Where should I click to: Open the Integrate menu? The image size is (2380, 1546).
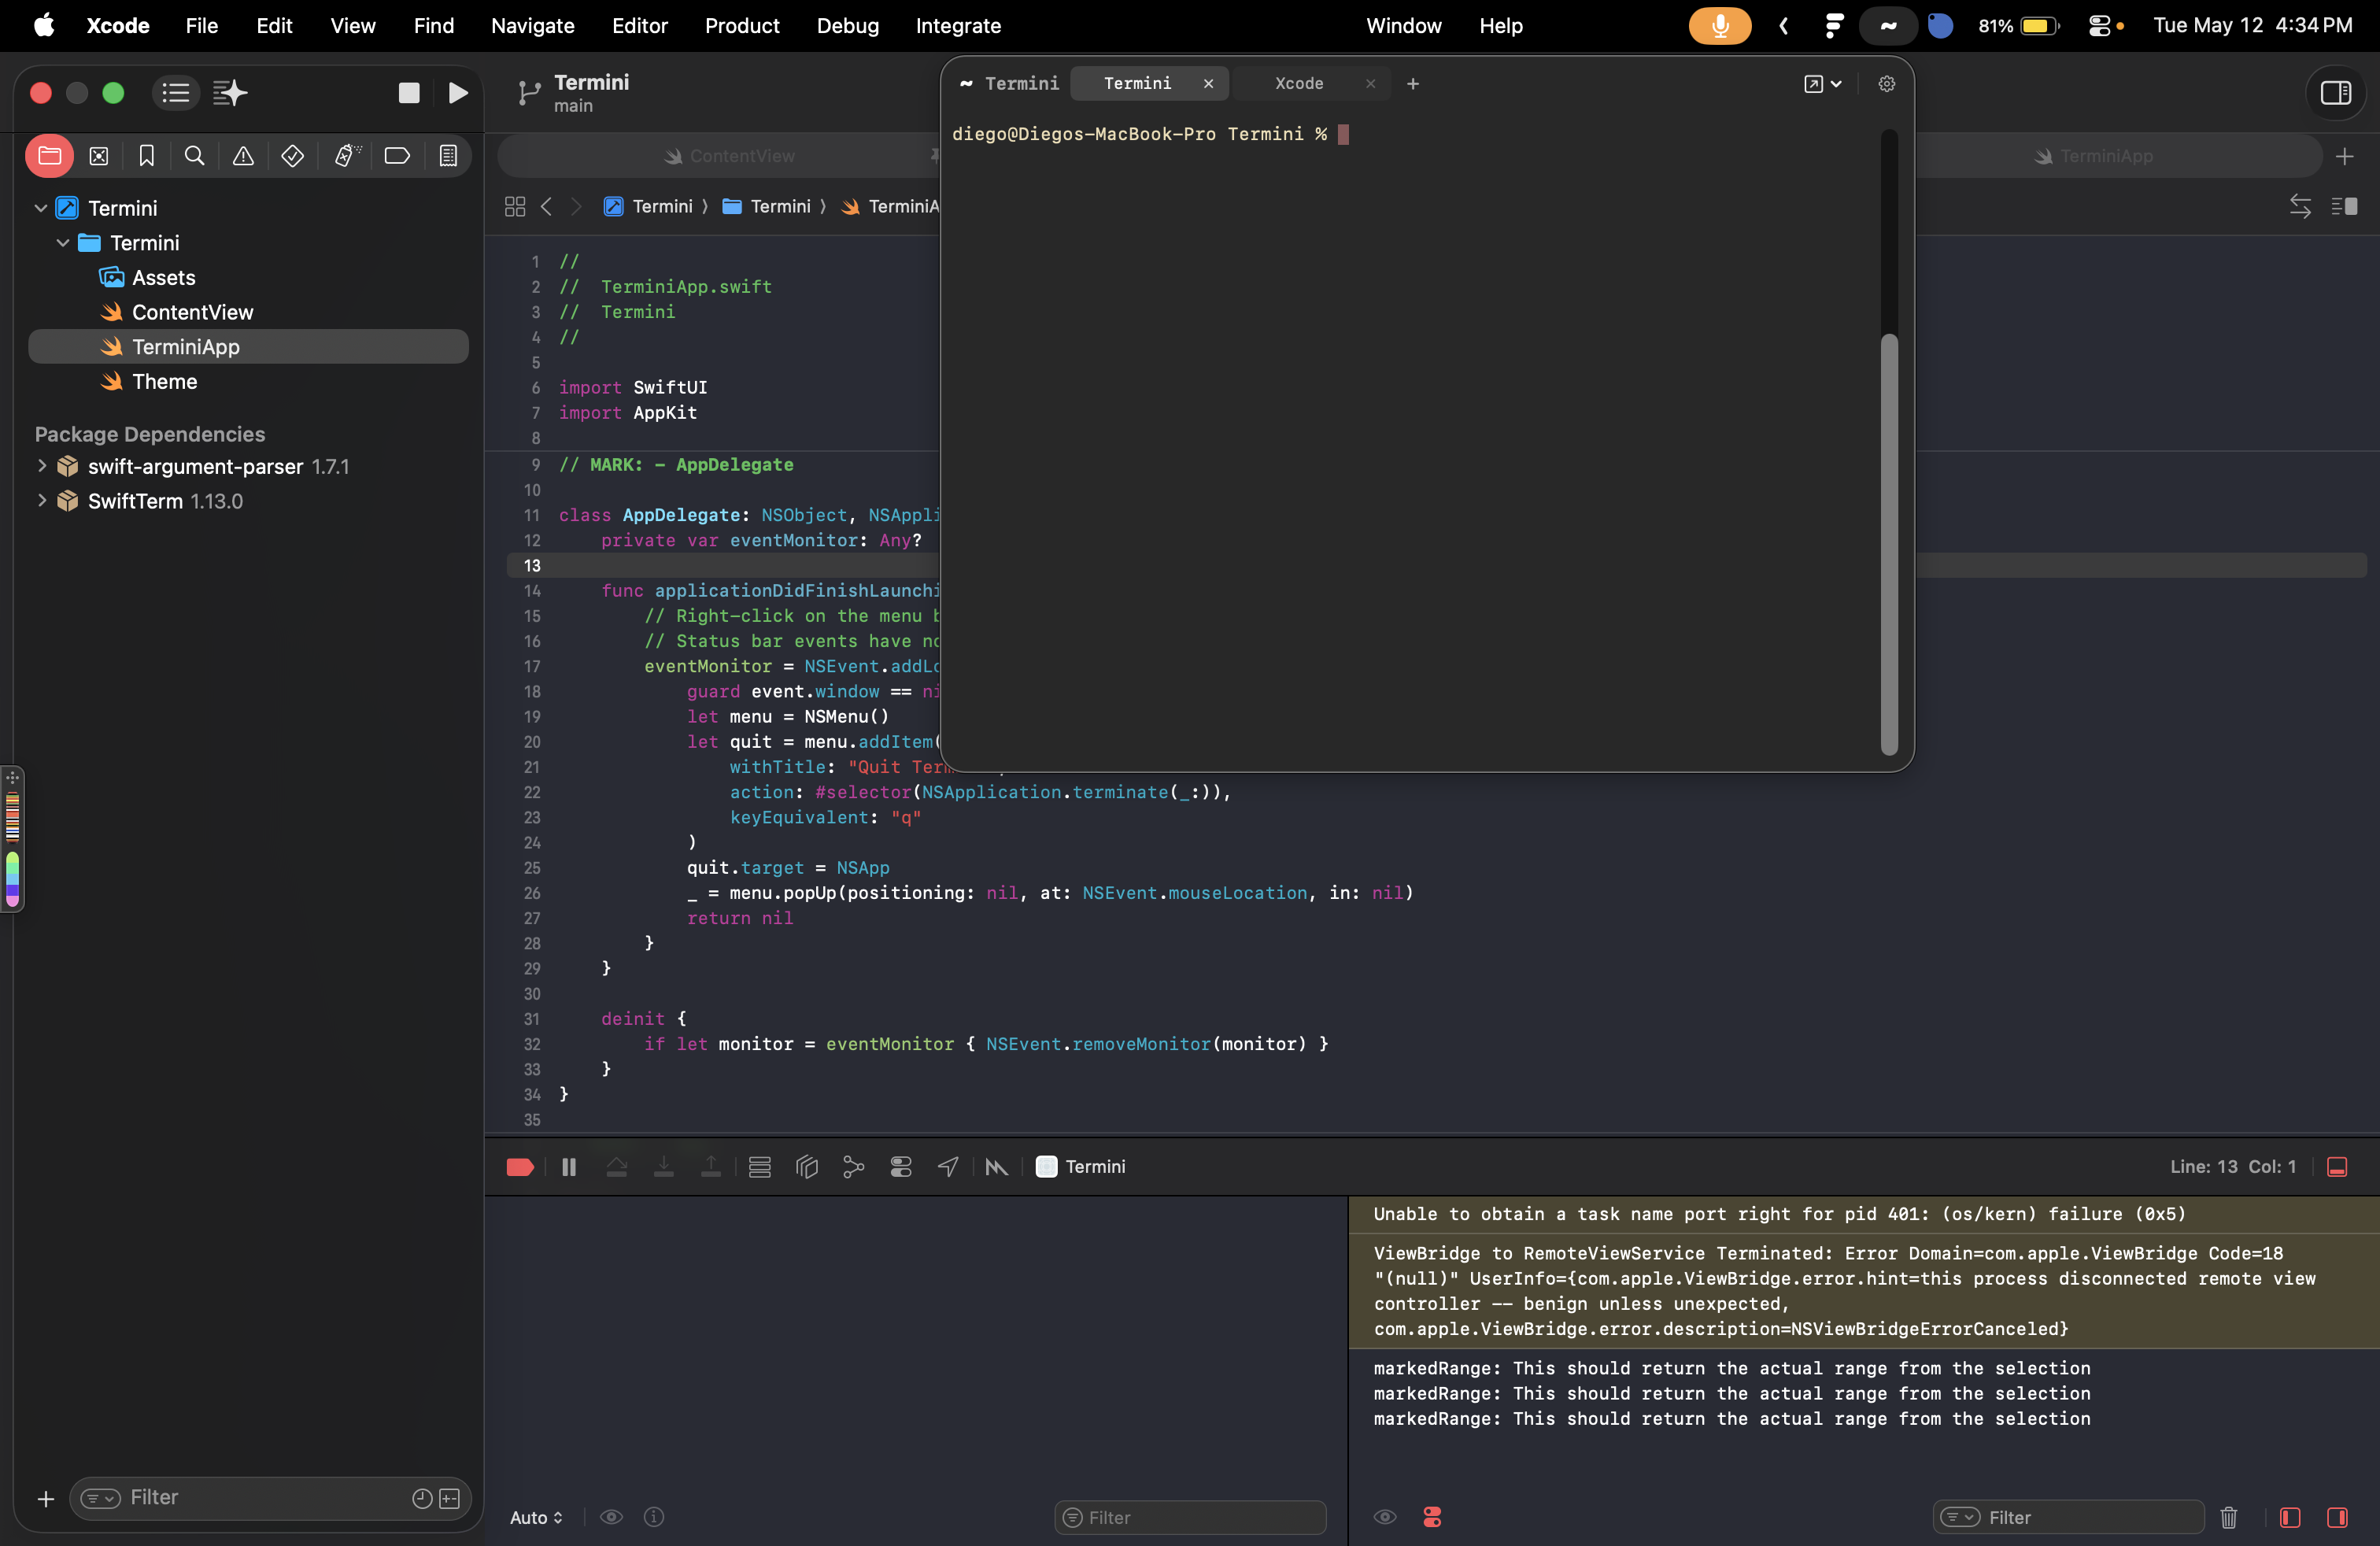click(958, 26)
